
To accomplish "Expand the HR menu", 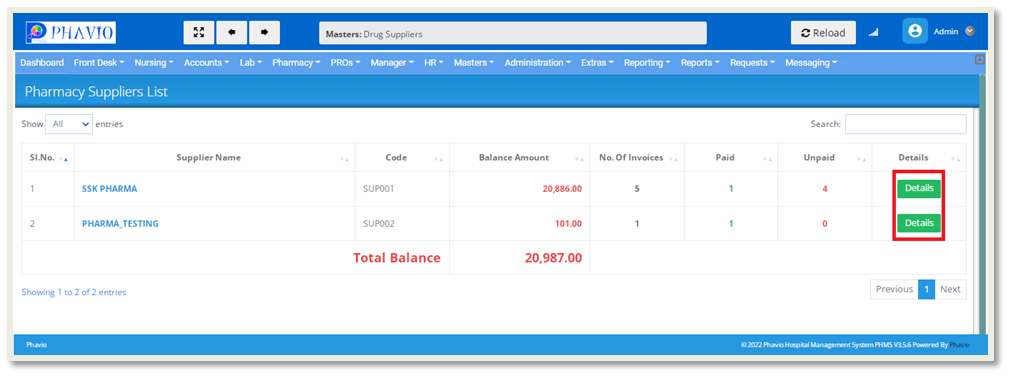I will [434, 63].
